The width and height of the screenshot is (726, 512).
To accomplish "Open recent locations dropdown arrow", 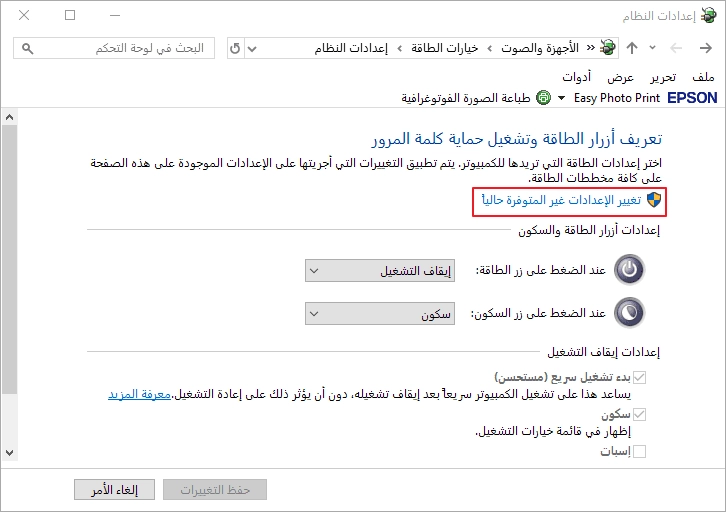I will [652, 48].
